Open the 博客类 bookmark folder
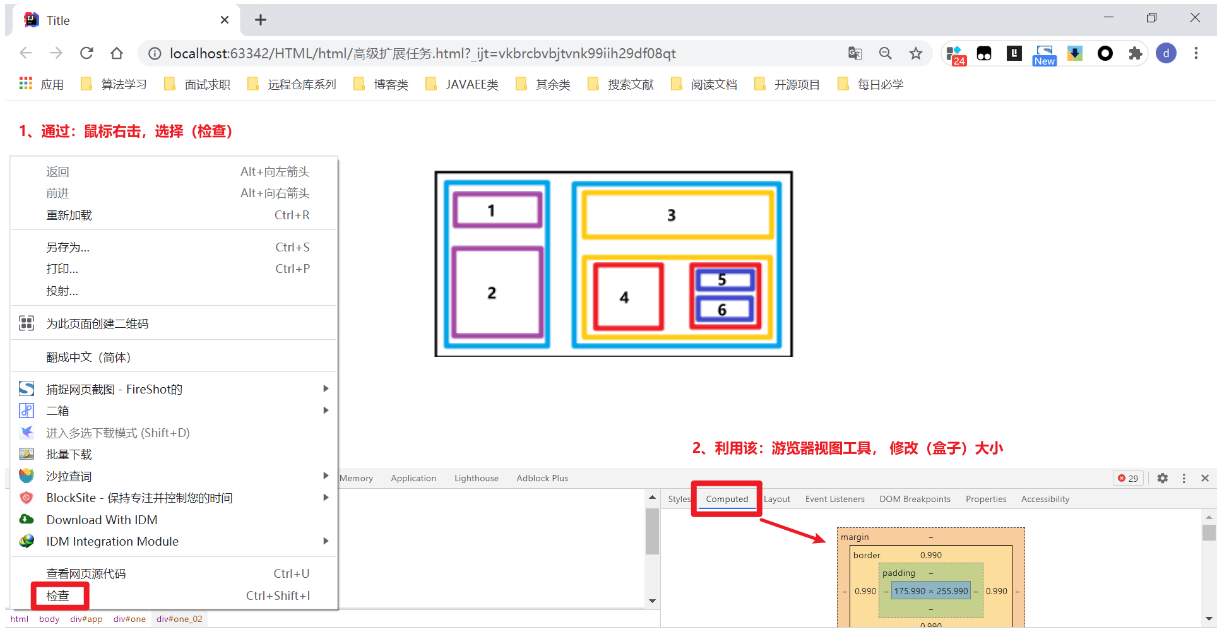 tap(380, 84)
